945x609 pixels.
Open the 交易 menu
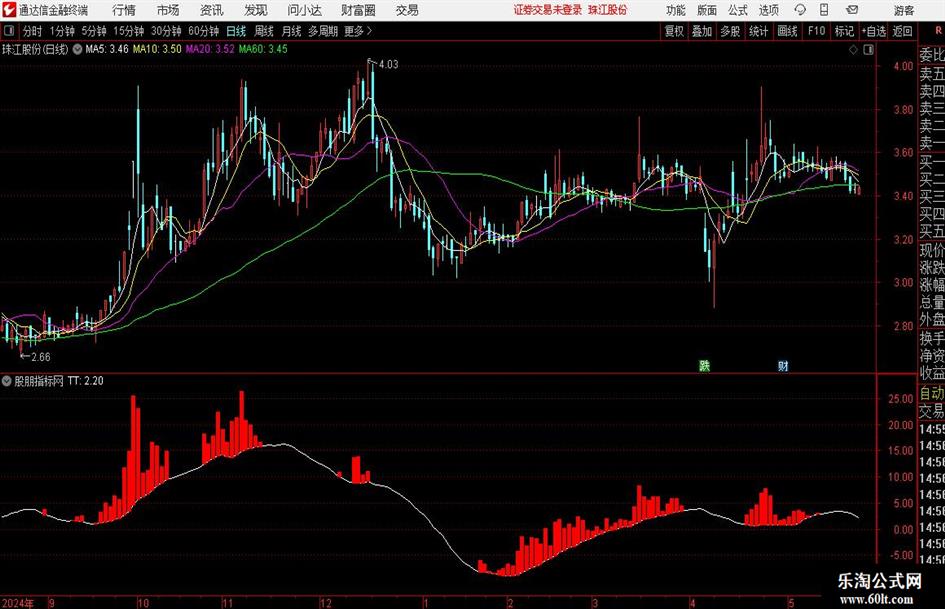point(407,10)
